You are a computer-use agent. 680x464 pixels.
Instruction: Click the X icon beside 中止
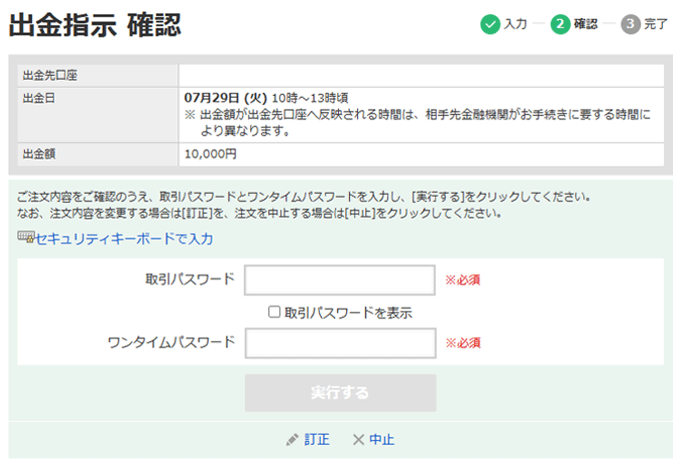(x=357, y=439)
